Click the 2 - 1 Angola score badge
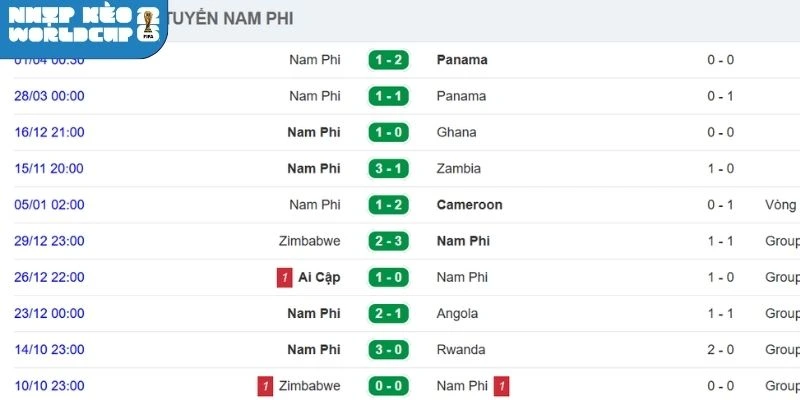This screenshot has height=400, width=800. [x=386, y=313]
